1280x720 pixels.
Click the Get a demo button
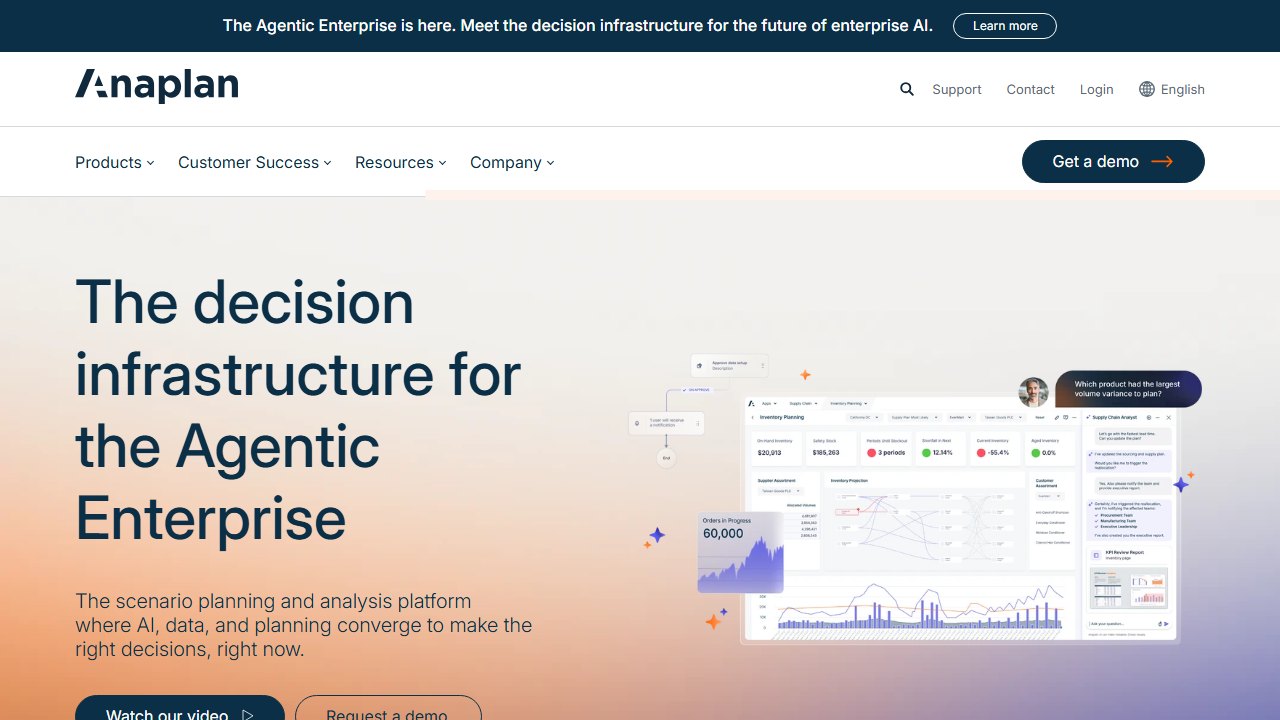(1113, 161)
